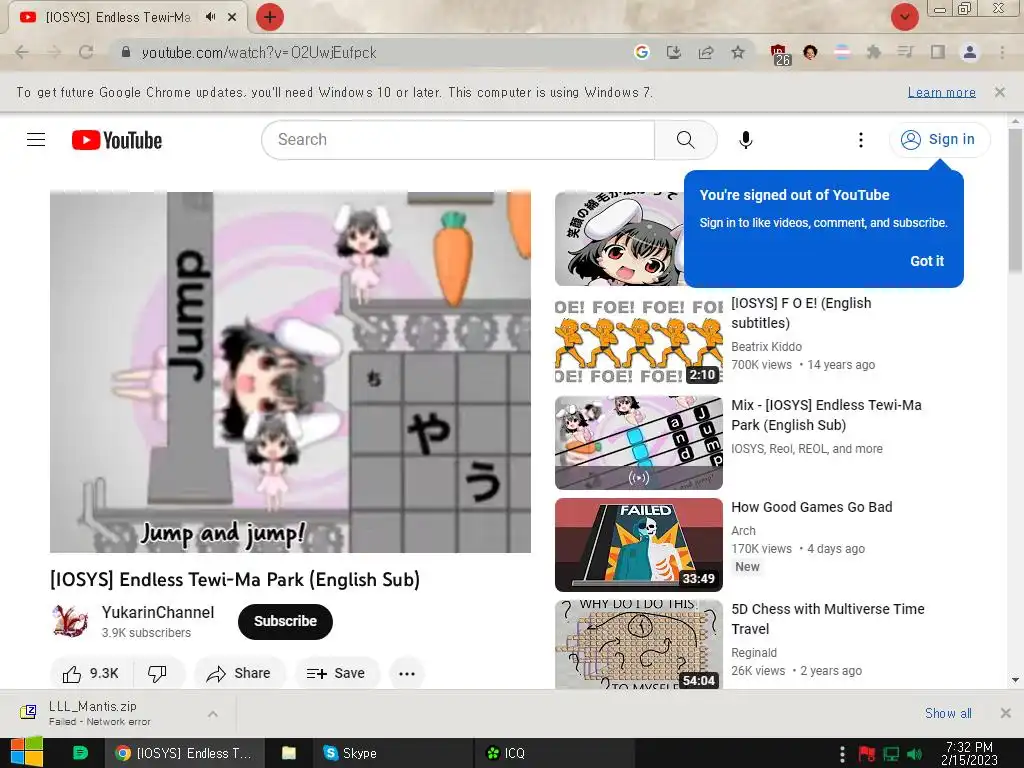
Task: Open Learn more link in update bar
Action: (x=942, y=92)
